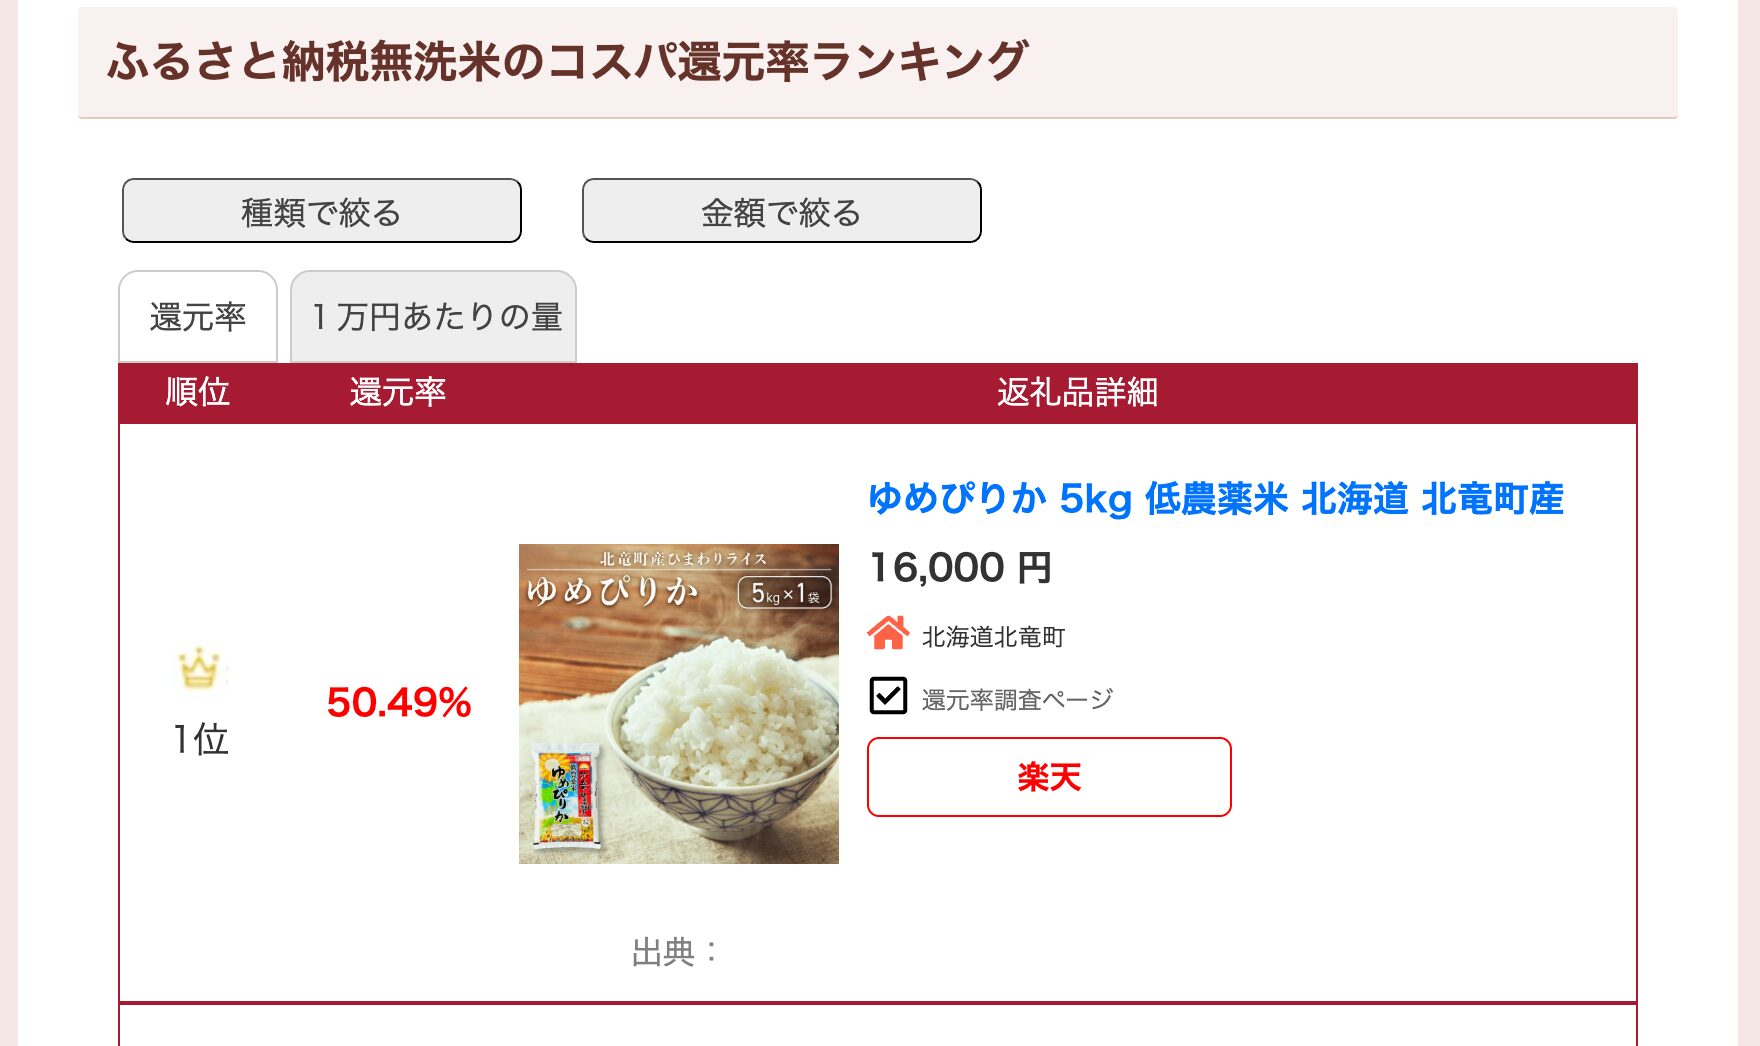
Task: Open the filter 種類で絞る
Action: 320,210
